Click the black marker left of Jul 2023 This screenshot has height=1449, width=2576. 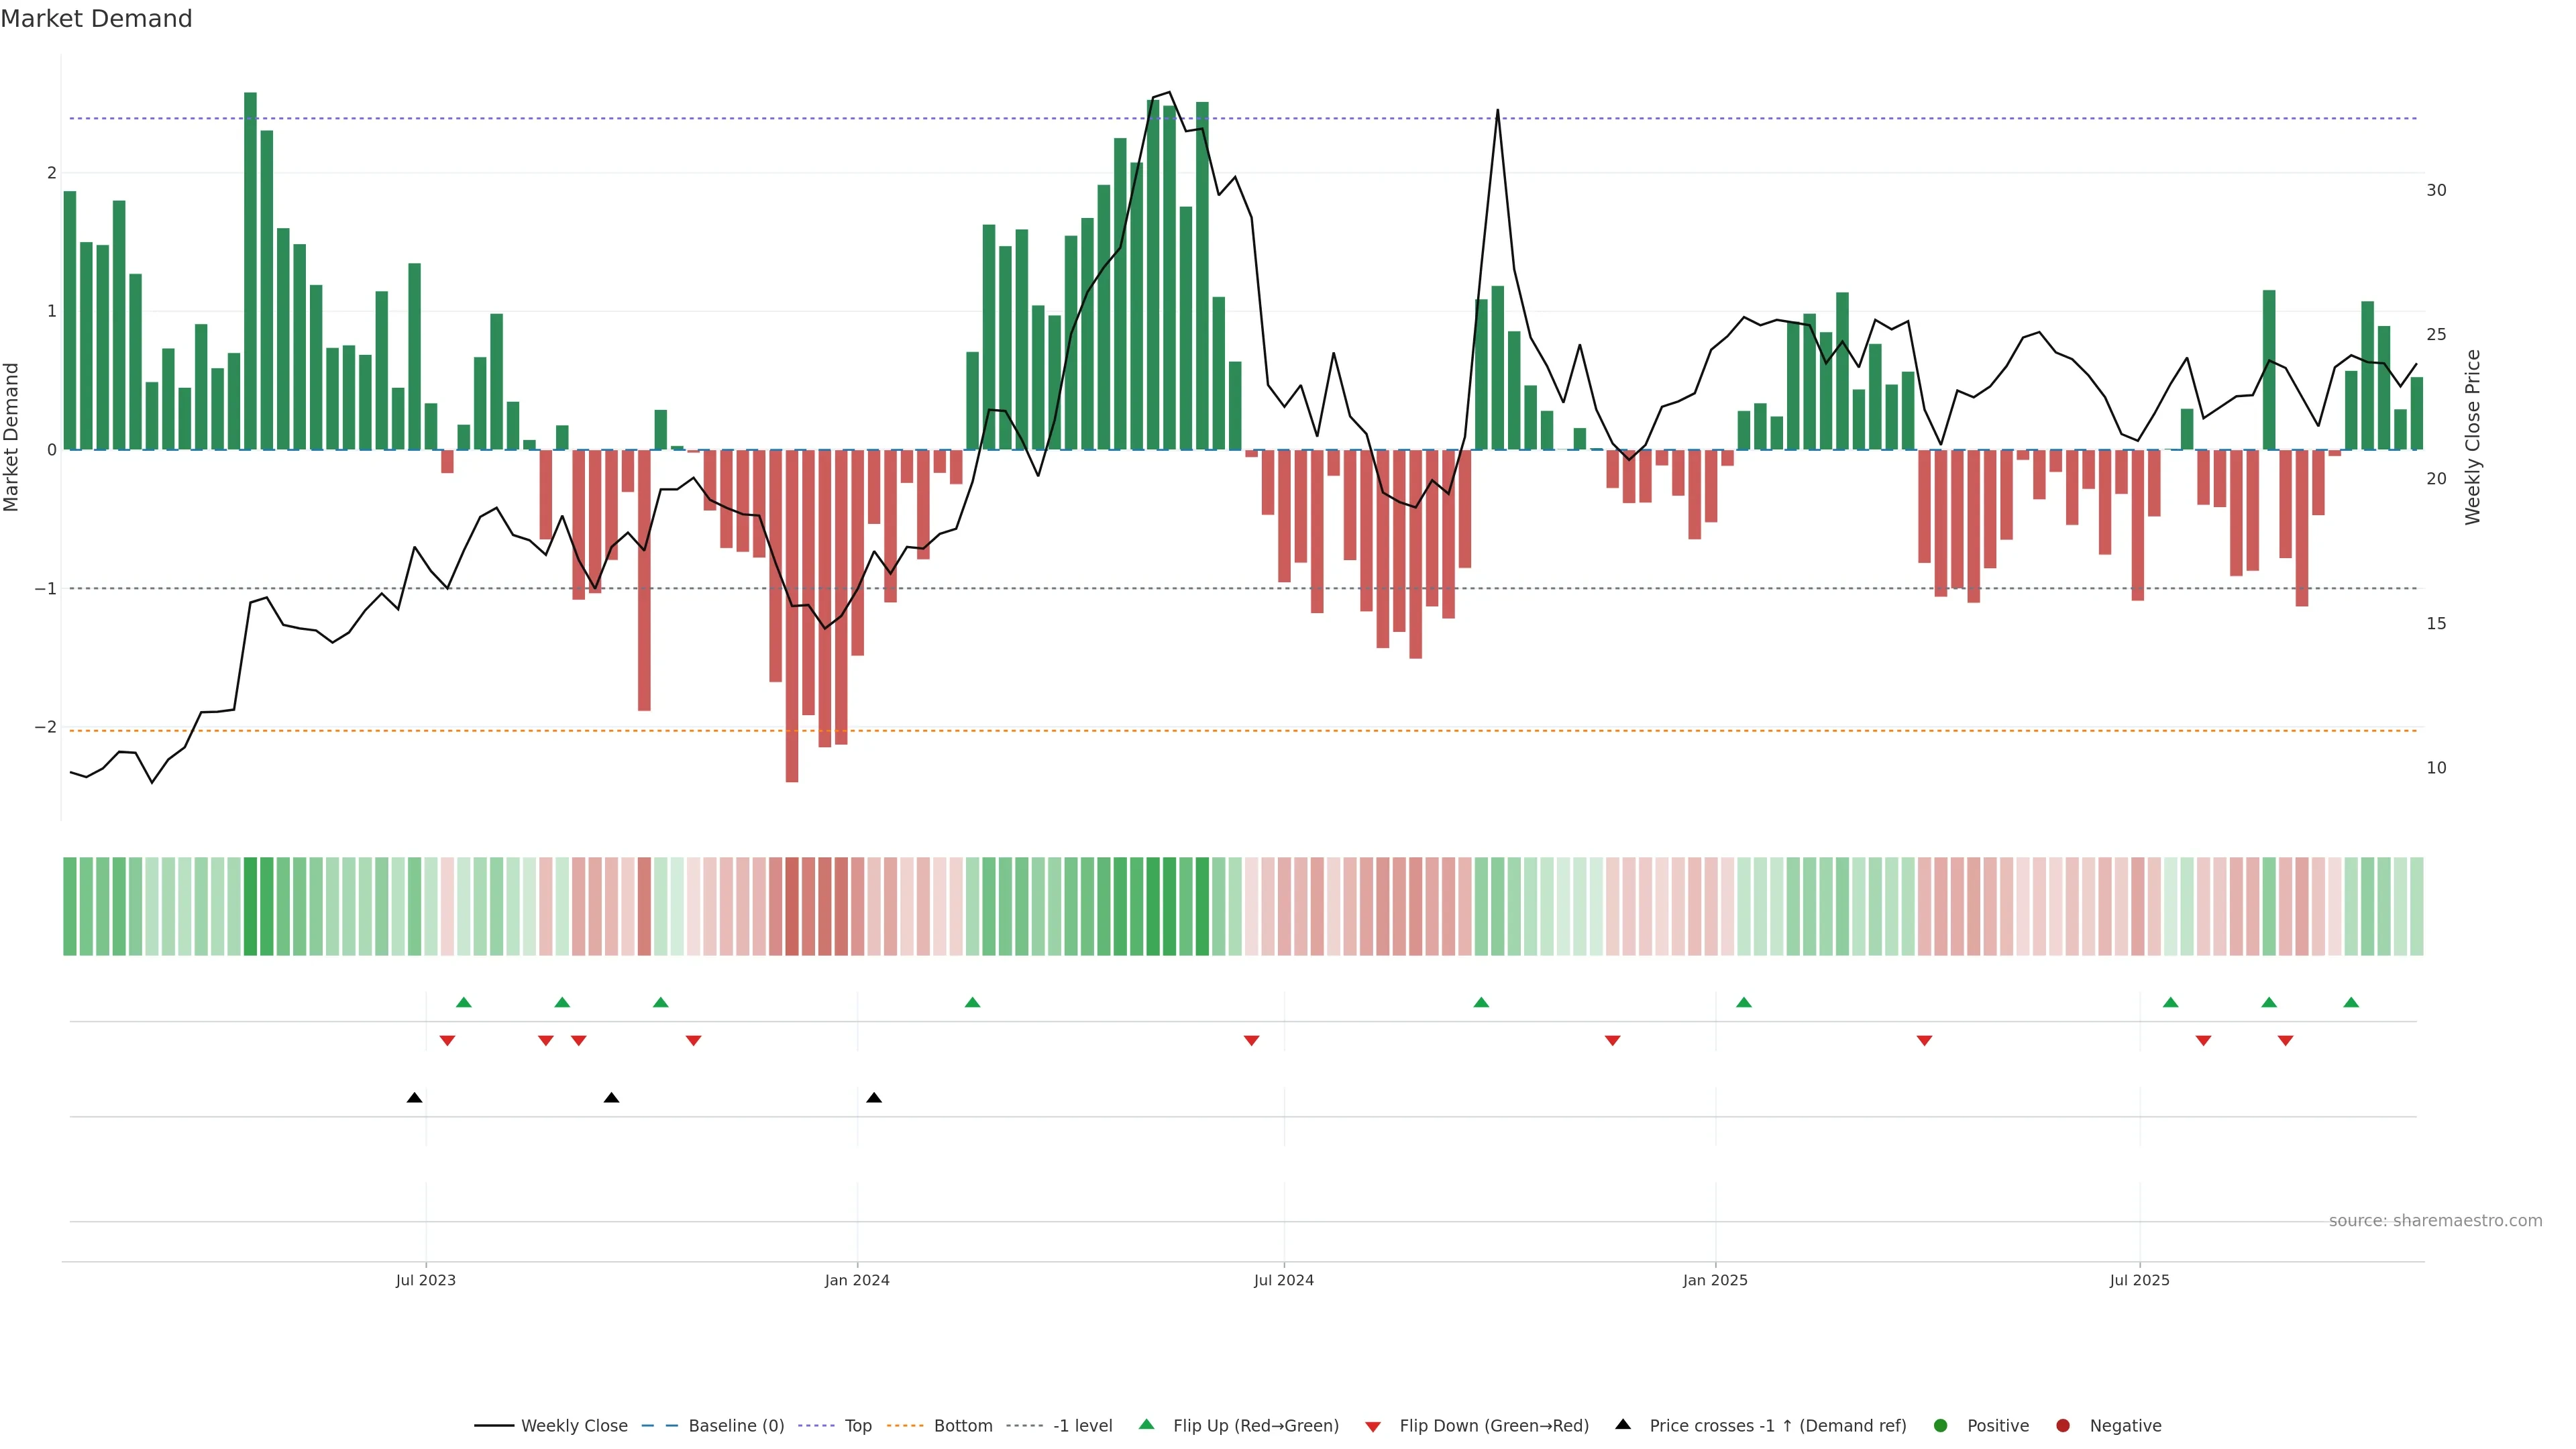coord(415,1098)
